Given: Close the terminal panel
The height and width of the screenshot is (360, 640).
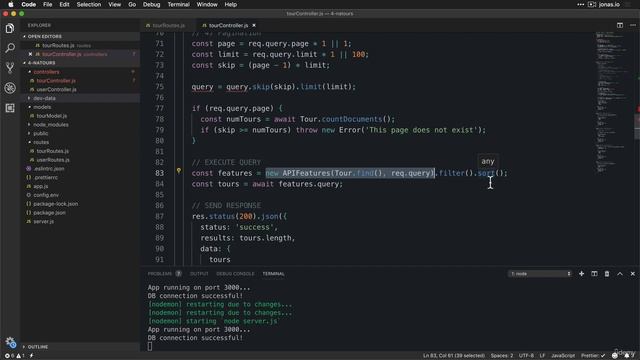Looking at the screenshot, I should point(633,273).
